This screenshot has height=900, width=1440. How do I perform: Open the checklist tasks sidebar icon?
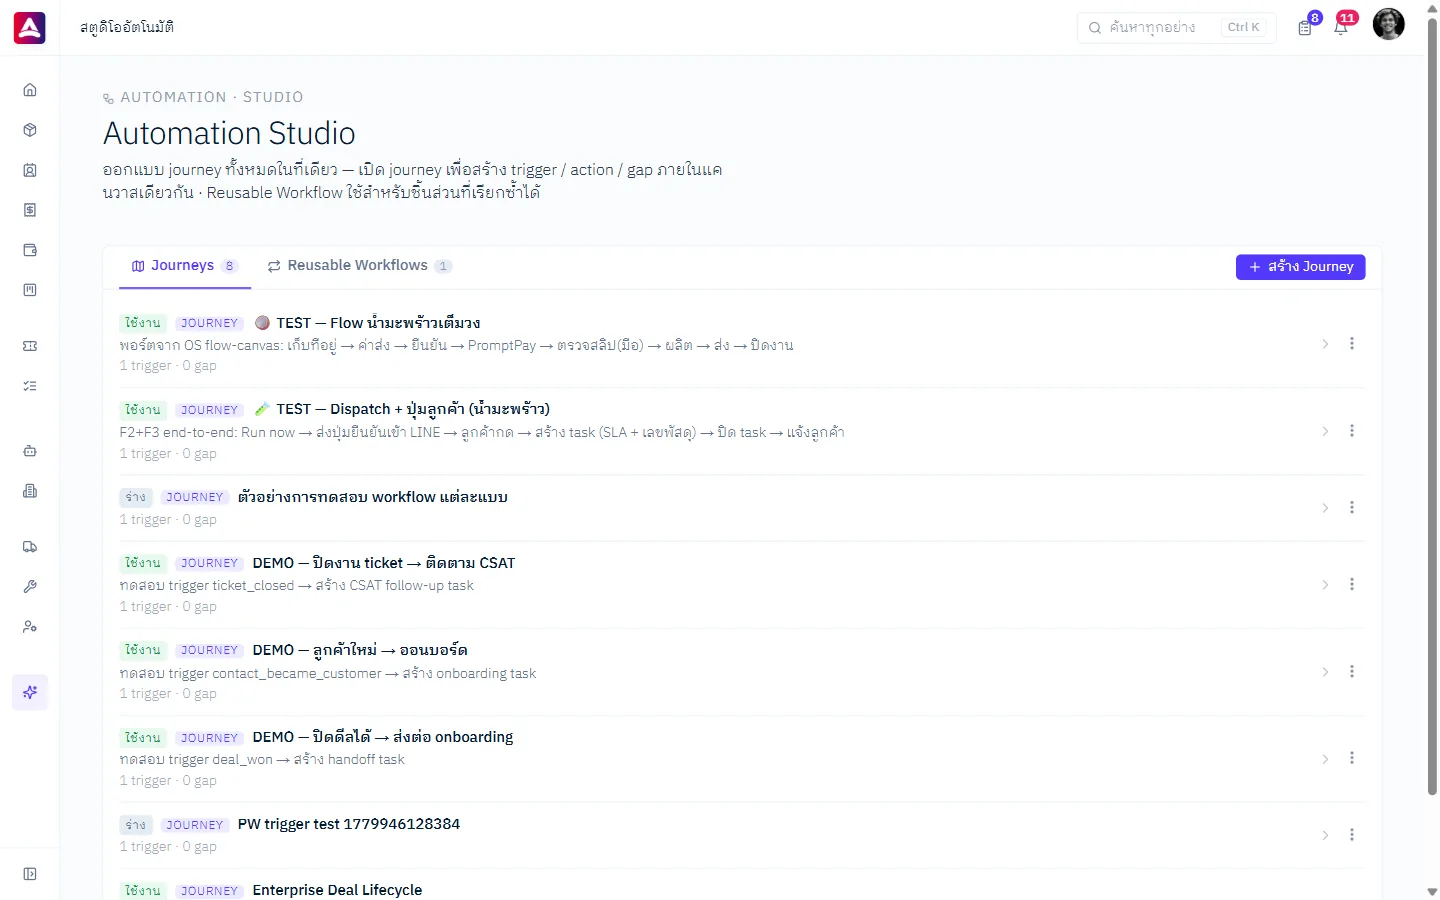(x=30, y=386)
